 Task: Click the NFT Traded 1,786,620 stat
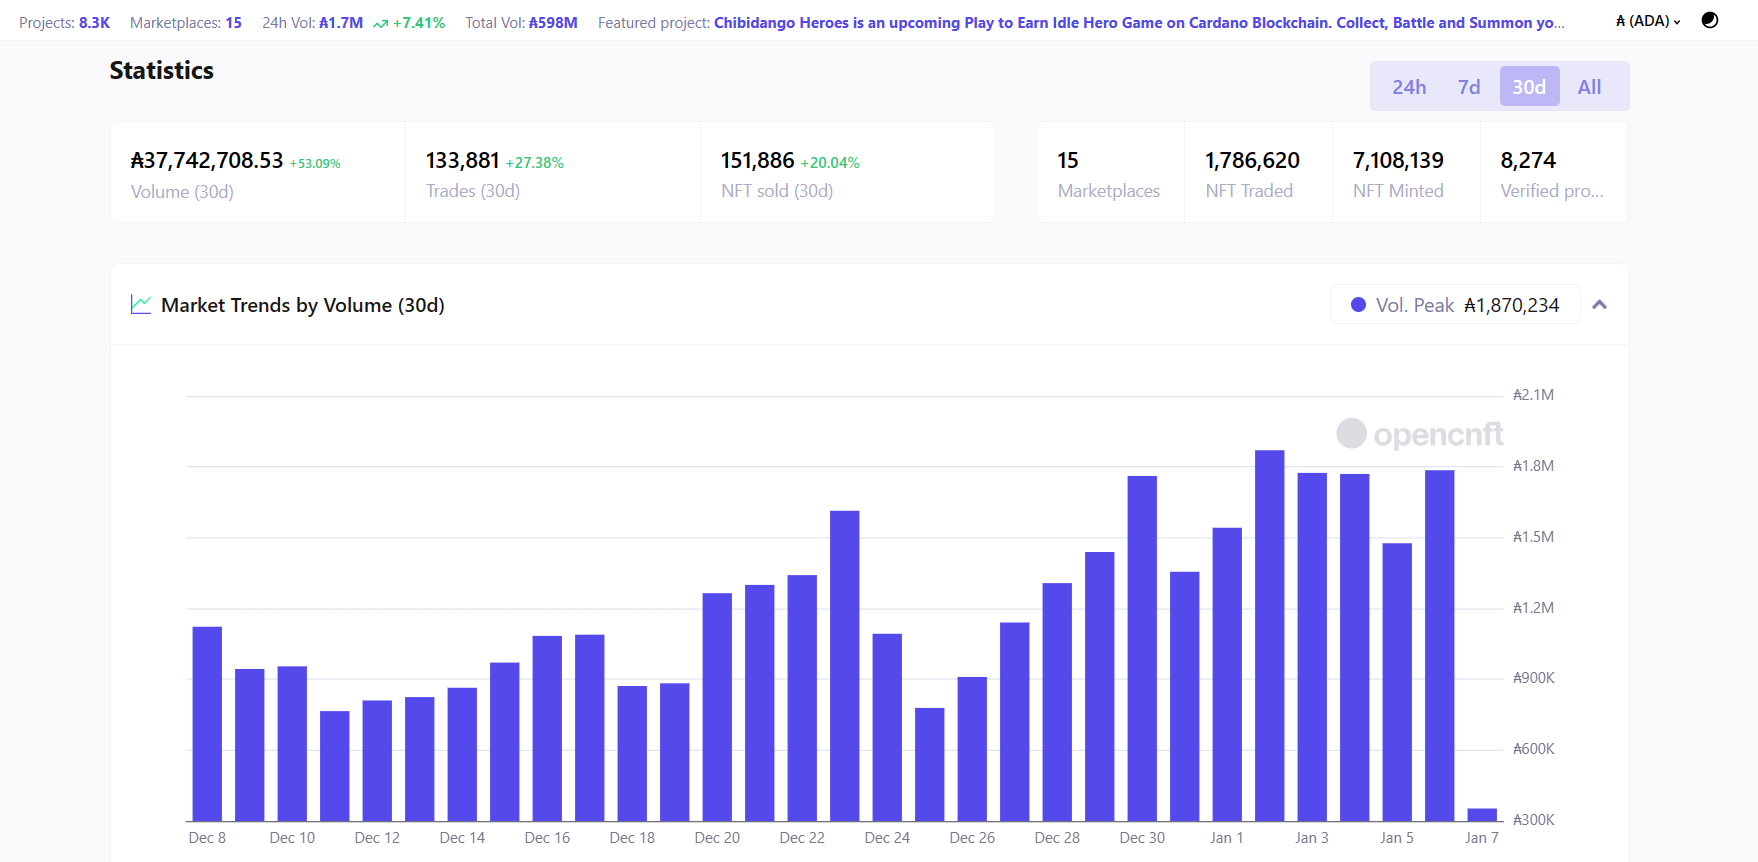pos(1258,172)
